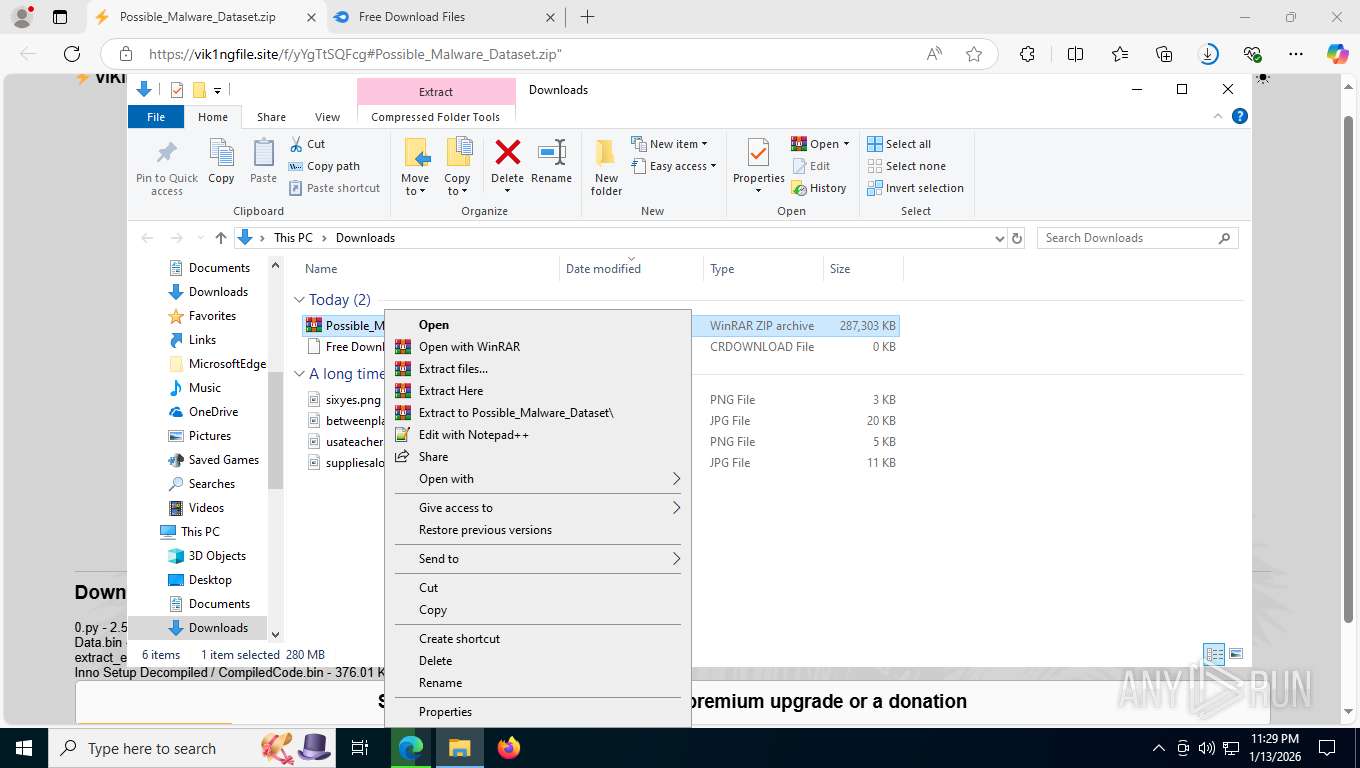Click the refresh button beside address bar

pyautogui.click(x=1017, y=238)
